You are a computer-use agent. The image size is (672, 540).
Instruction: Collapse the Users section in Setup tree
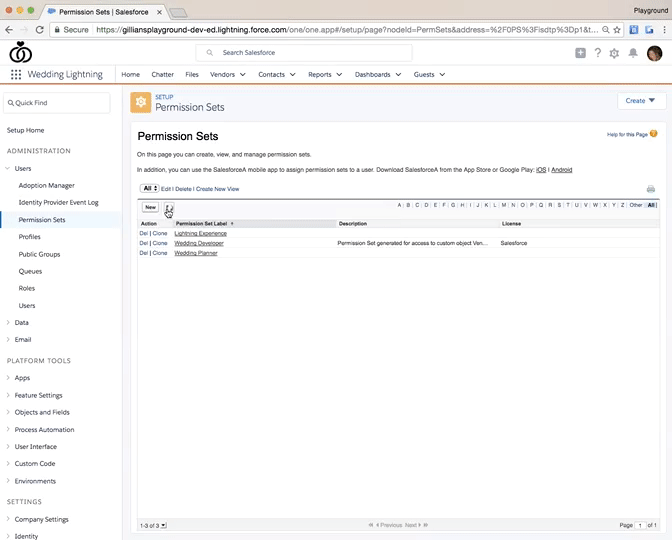pyautogui.click(x=8, y=168)
